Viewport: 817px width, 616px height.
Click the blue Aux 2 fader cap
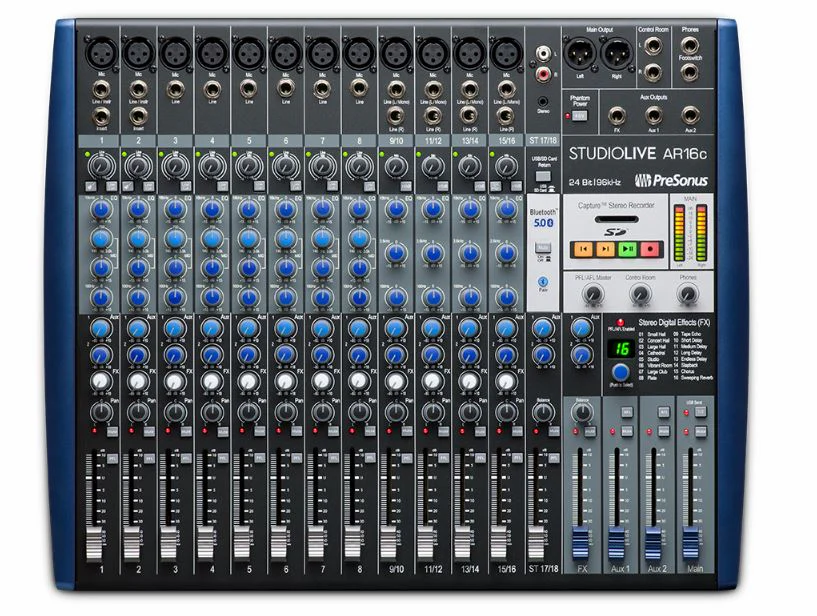653,543
